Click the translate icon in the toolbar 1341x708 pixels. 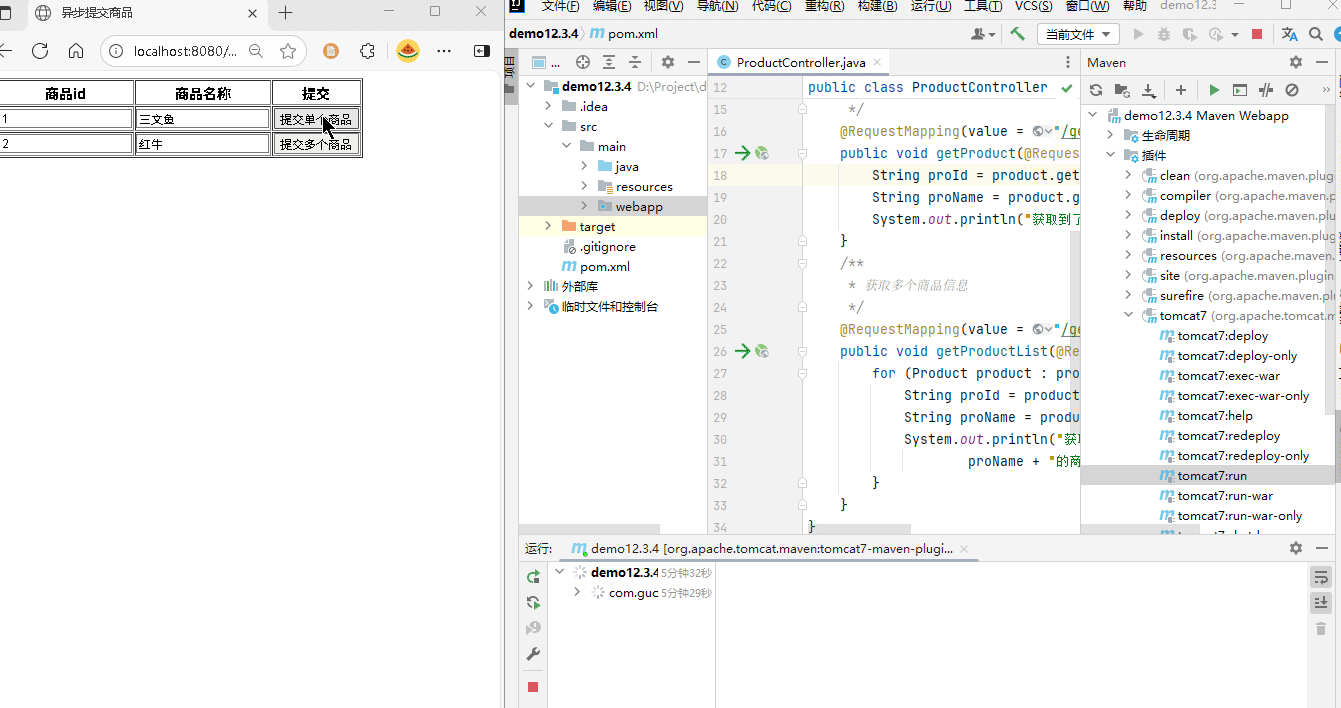point(1290,34)
